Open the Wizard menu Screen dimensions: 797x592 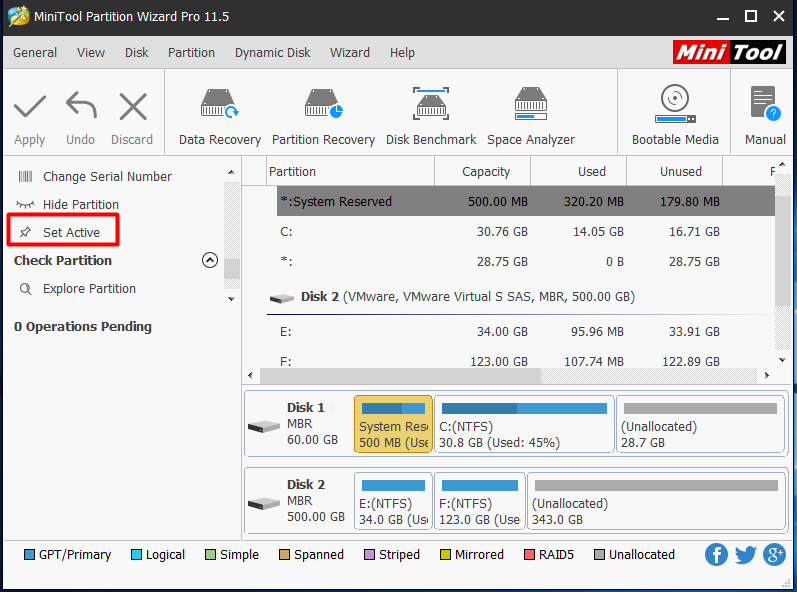pyautogui.click(x=350, y=53)
